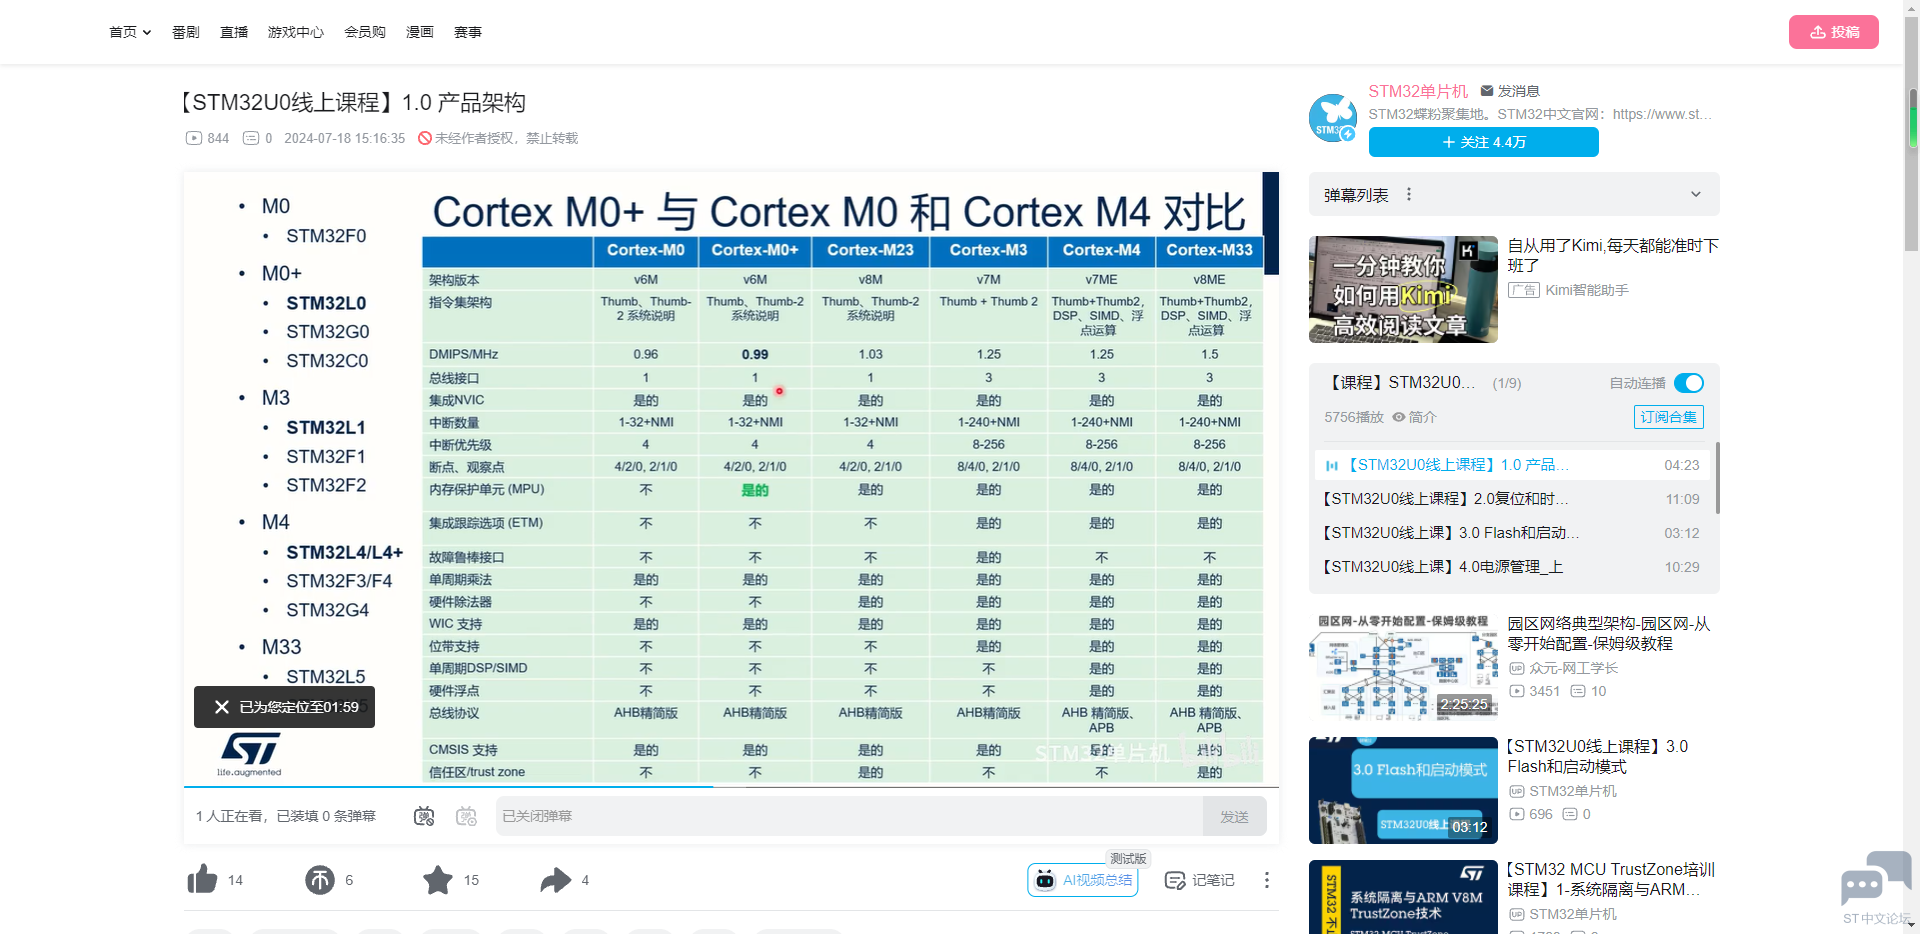Open 弹幕列表 three-dot options

tap(1409, 194)
